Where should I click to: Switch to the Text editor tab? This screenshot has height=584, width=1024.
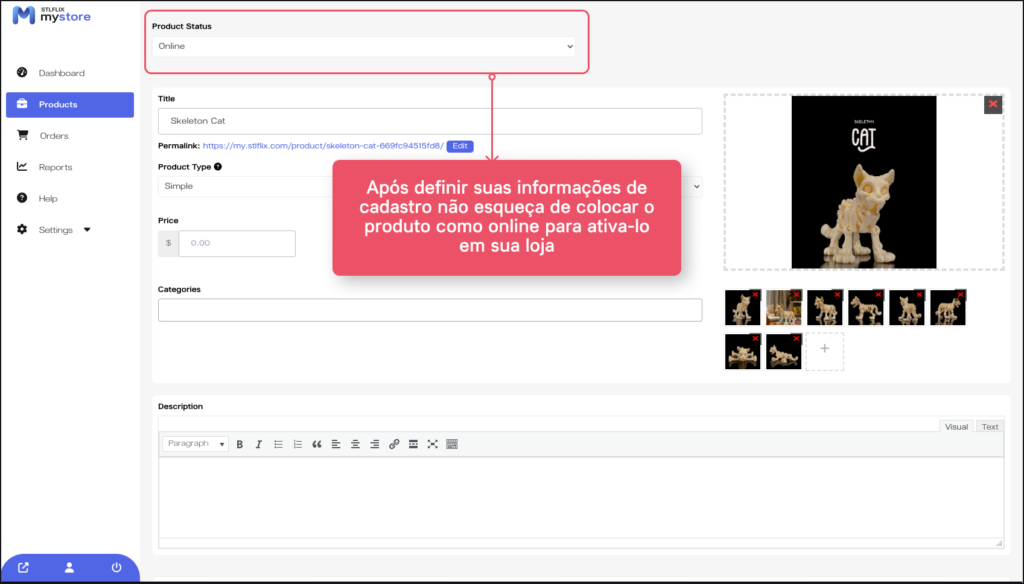click(x=989, y=427)
